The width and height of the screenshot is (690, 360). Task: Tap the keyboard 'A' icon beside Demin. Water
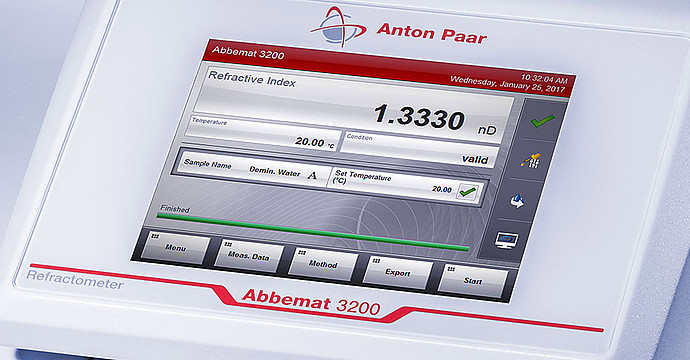coord(312,176)
